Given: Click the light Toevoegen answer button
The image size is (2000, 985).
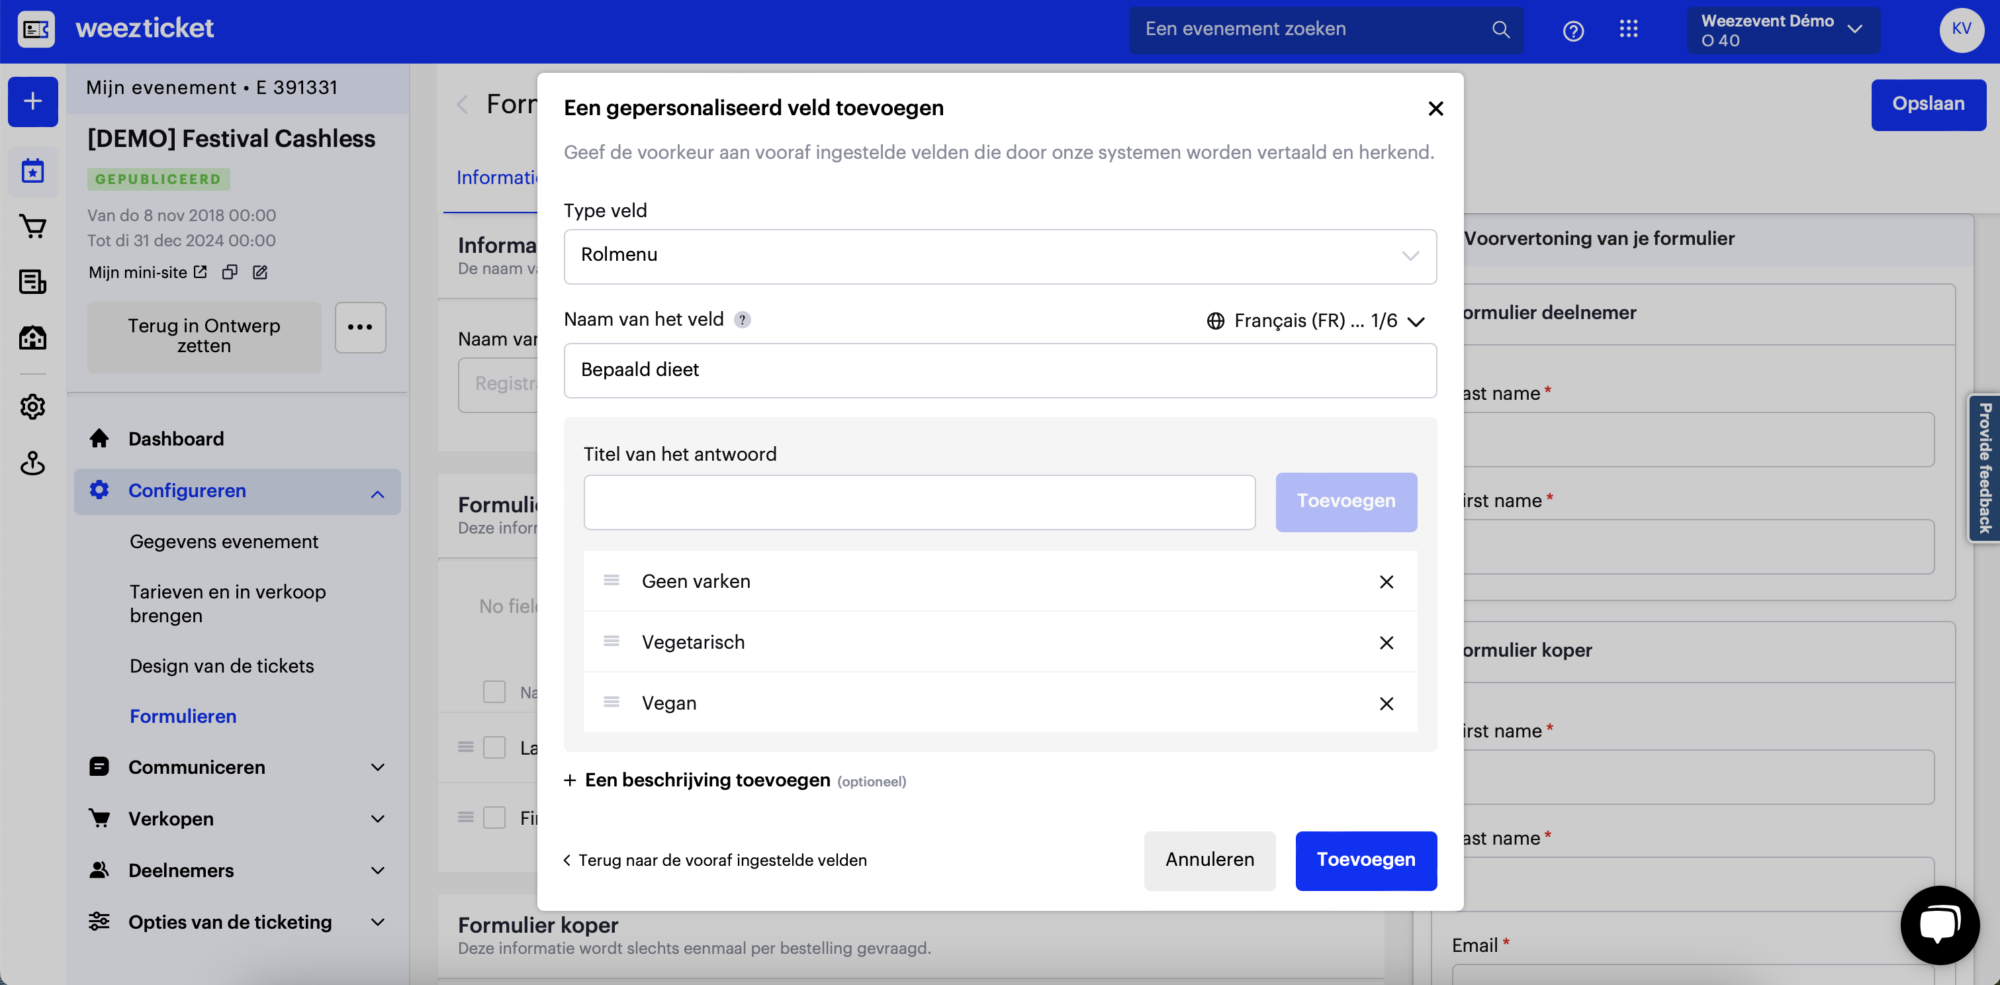Looking at the screenshot, I should pos(1346,502).
